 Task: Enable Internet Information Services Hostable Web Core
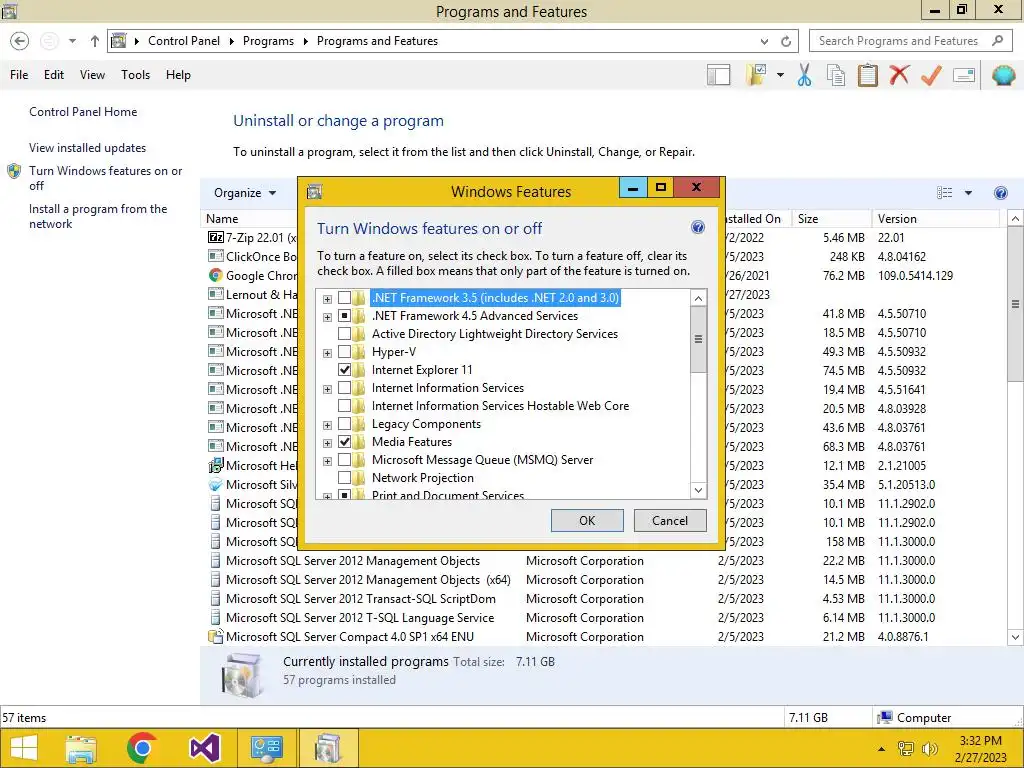pyautogui.click(x=344, y=406)
